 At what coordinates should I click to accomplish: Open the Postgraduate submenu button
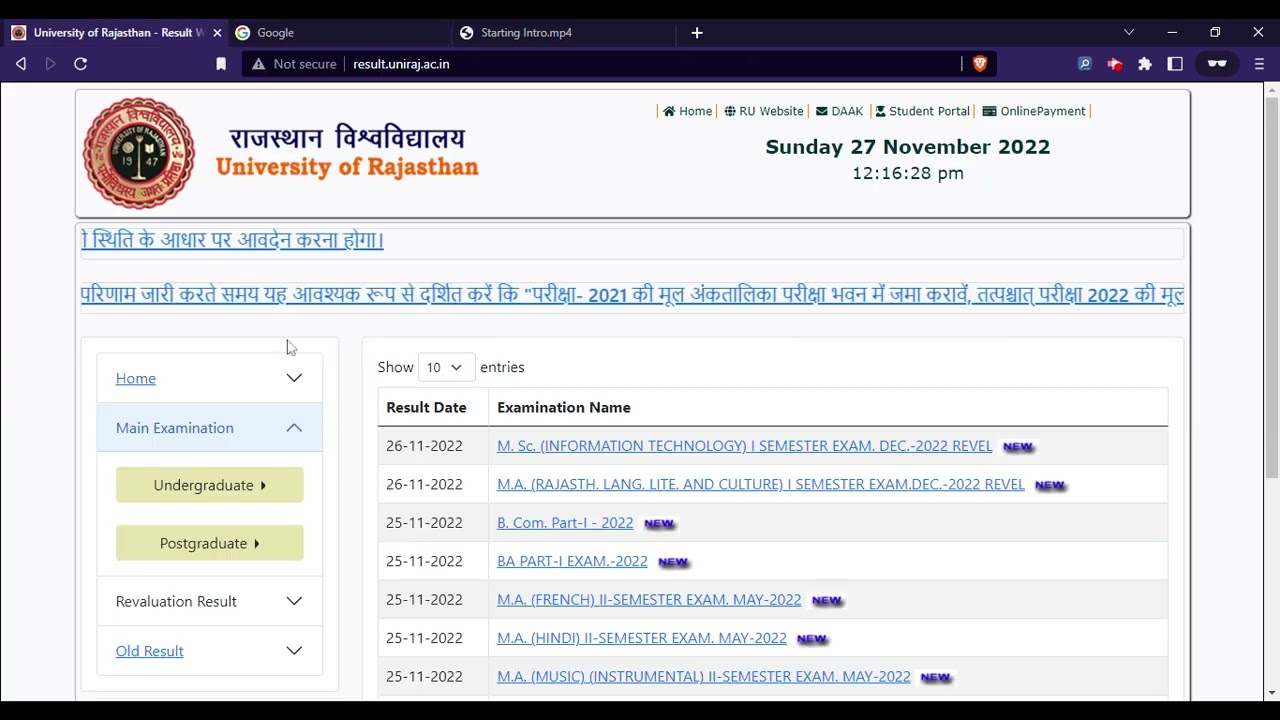(x=210, y=543)
